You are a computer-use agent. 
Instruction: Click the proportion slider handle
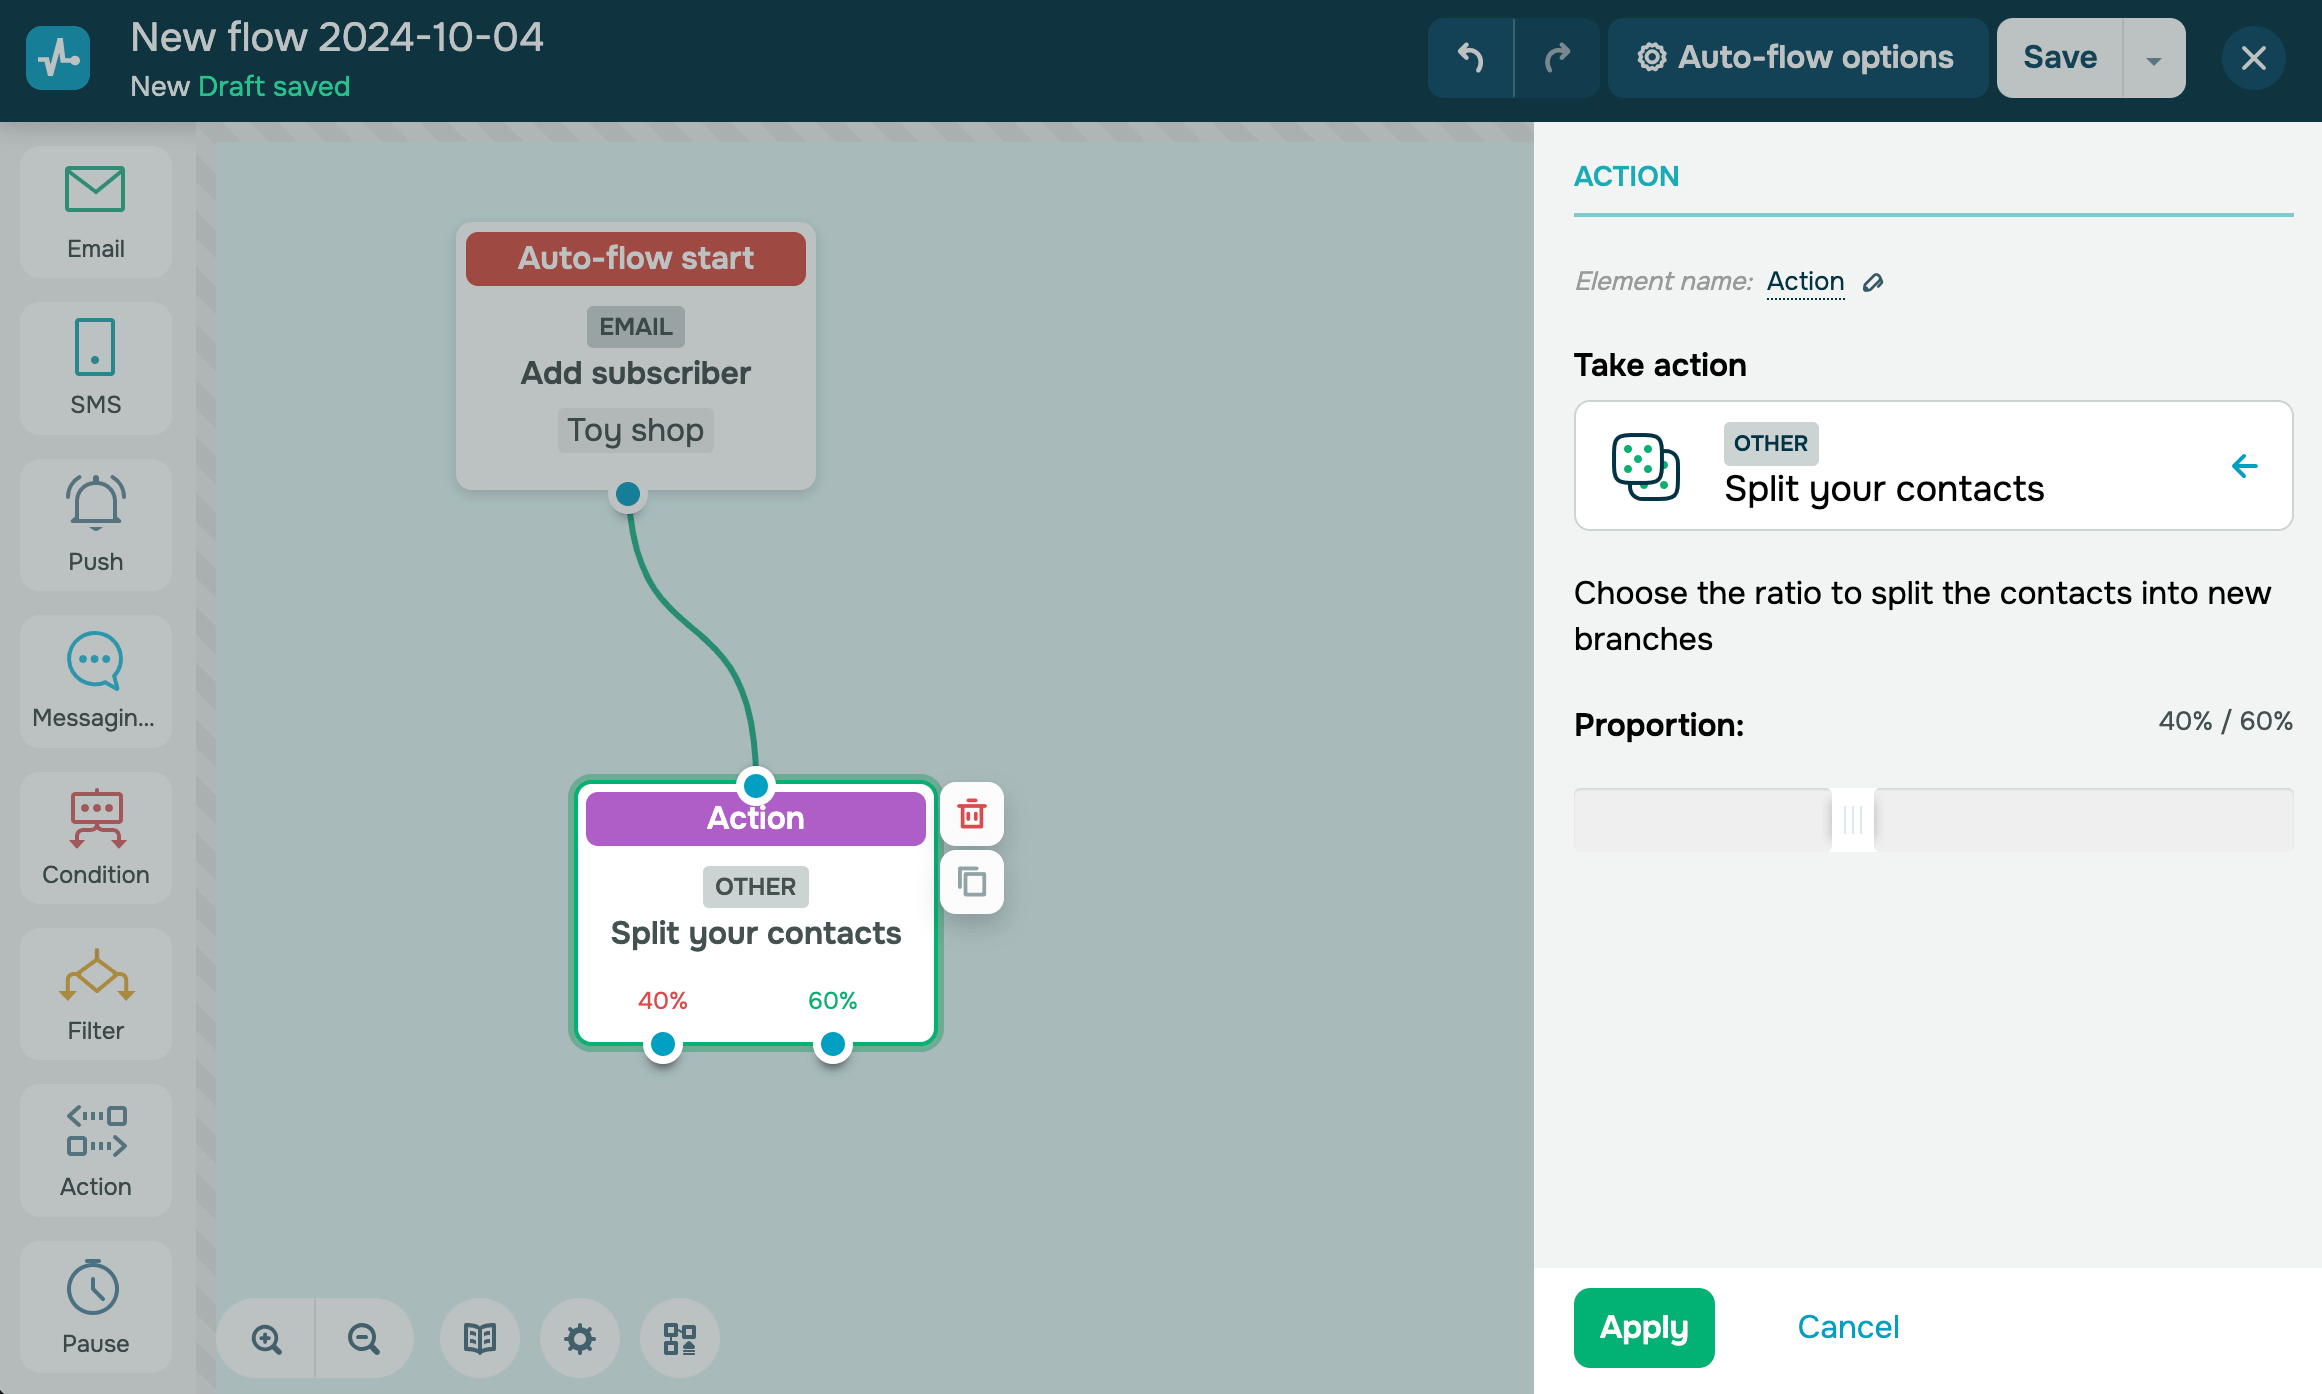click(x=1852, y=820)
